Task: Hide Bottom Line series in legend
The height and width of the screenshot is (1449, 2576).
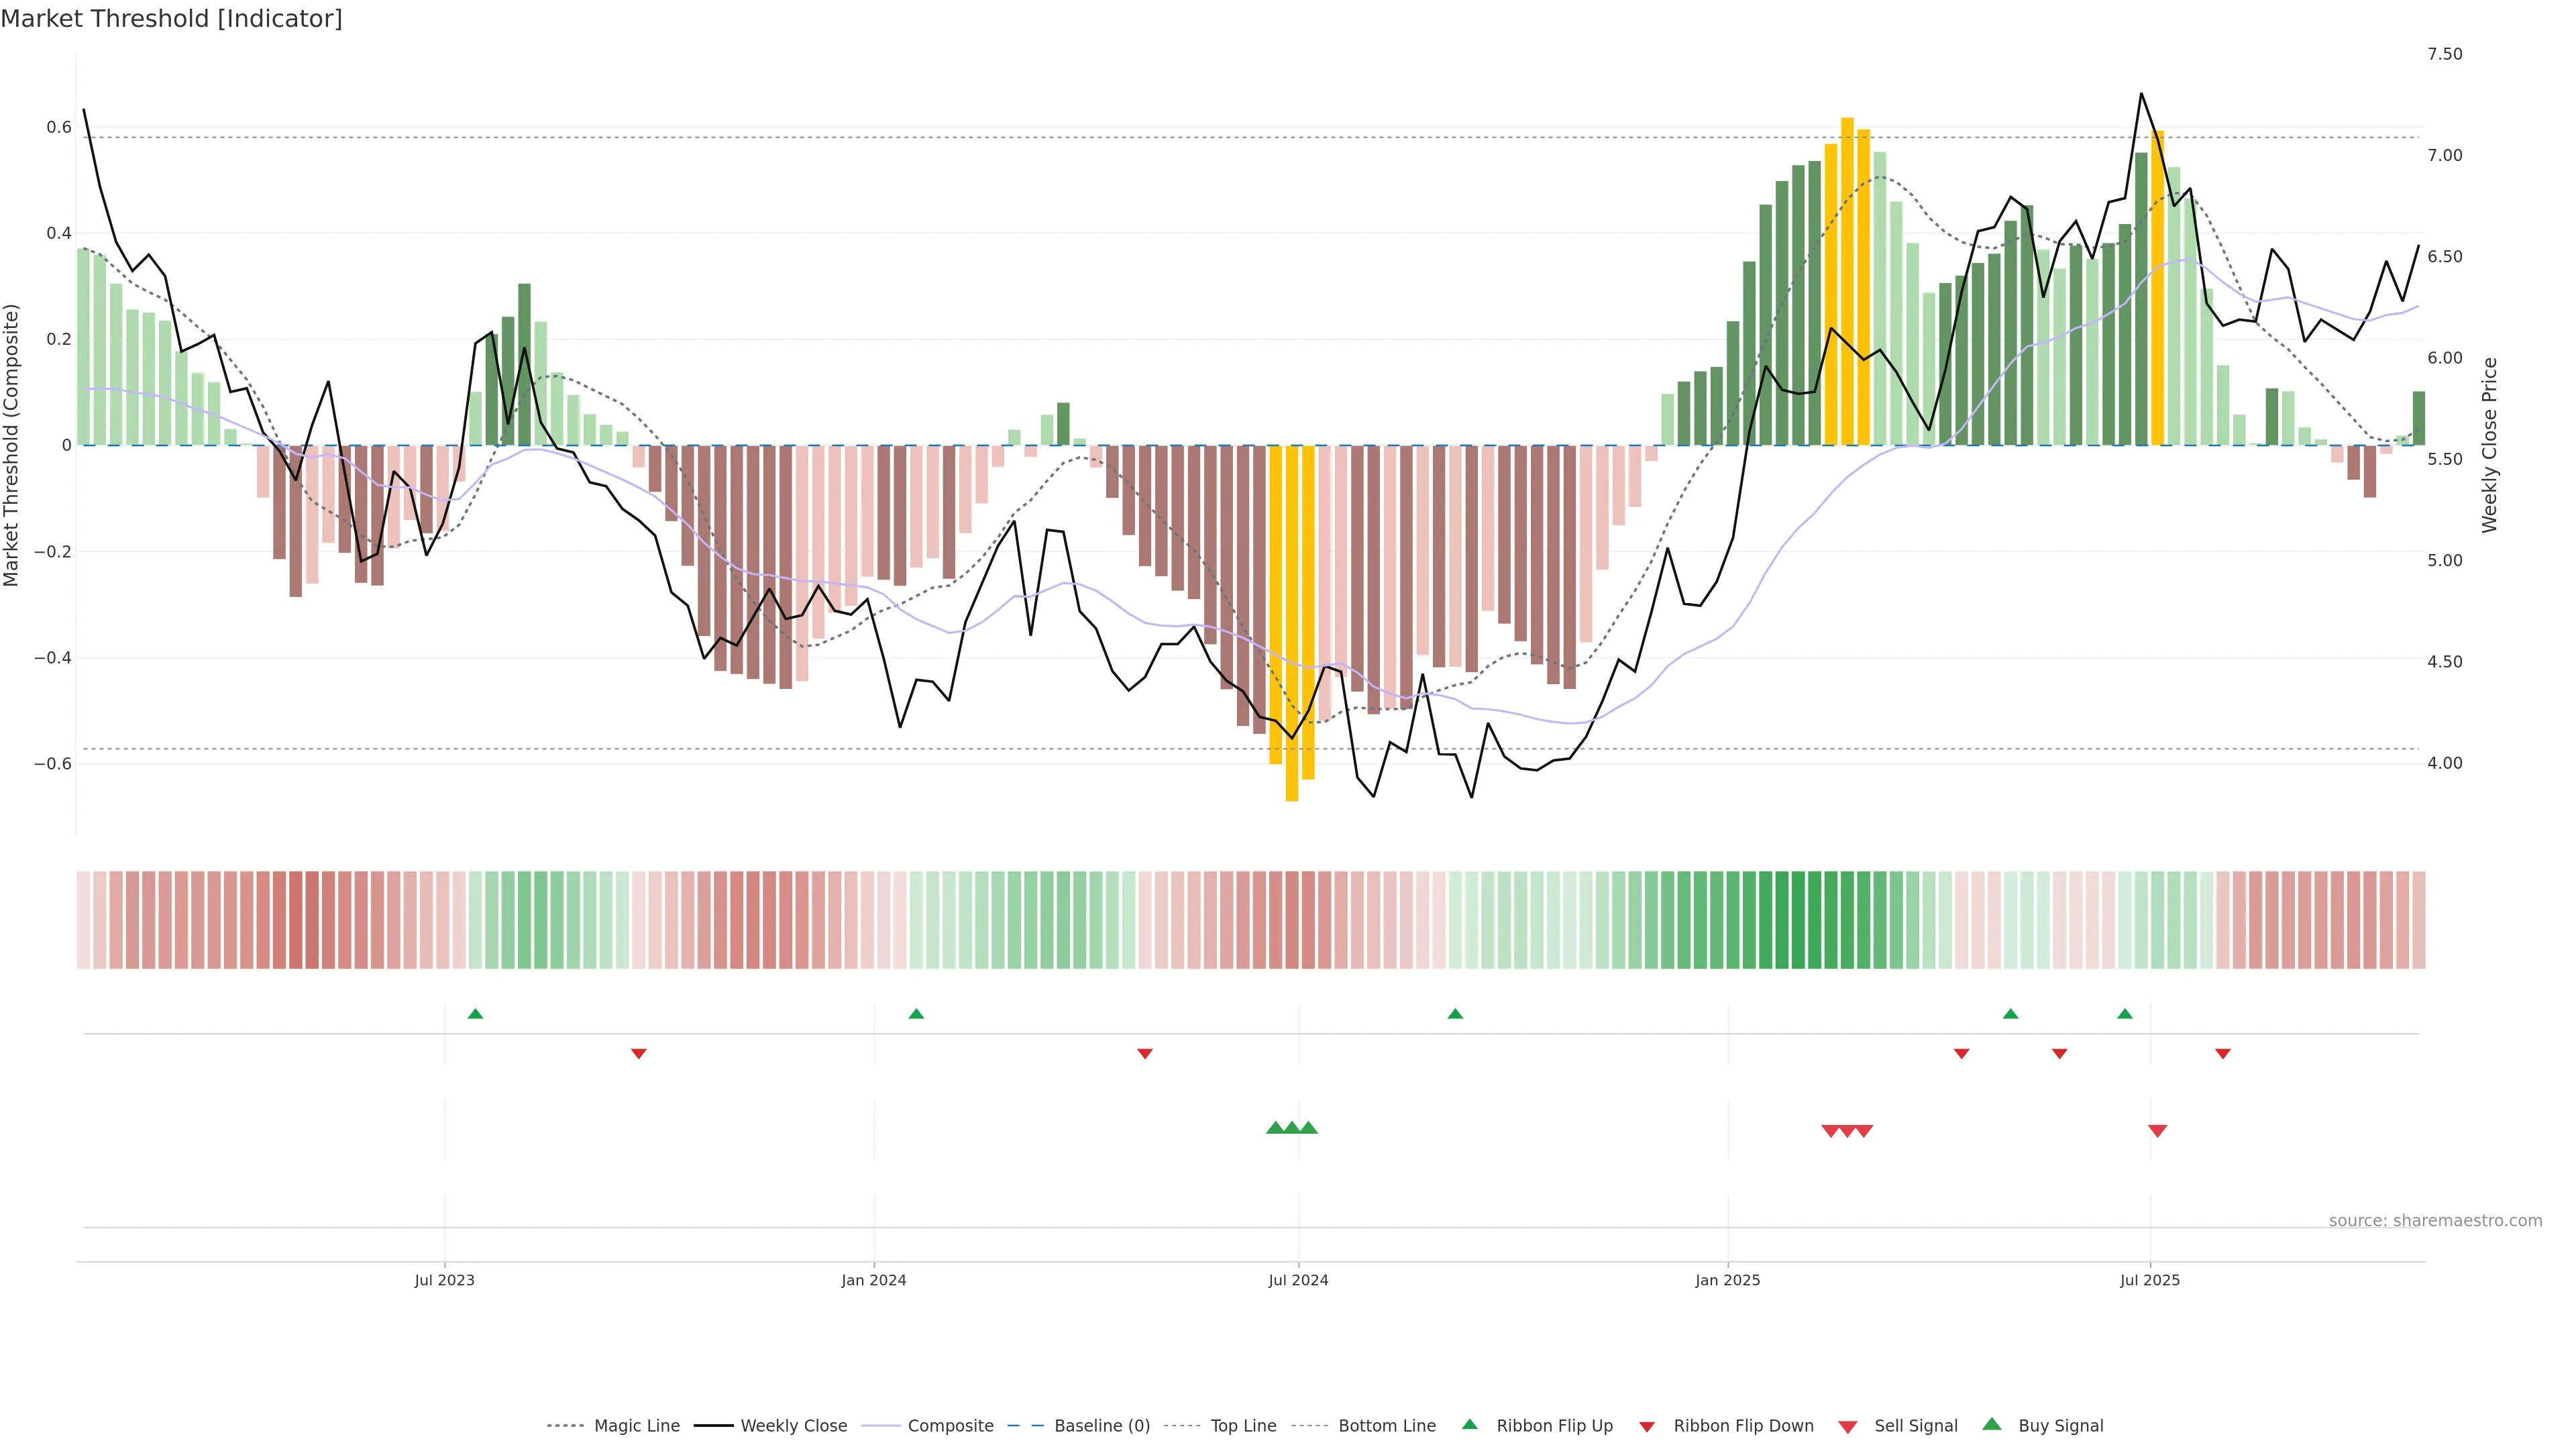Action: coord(1386,1426)
